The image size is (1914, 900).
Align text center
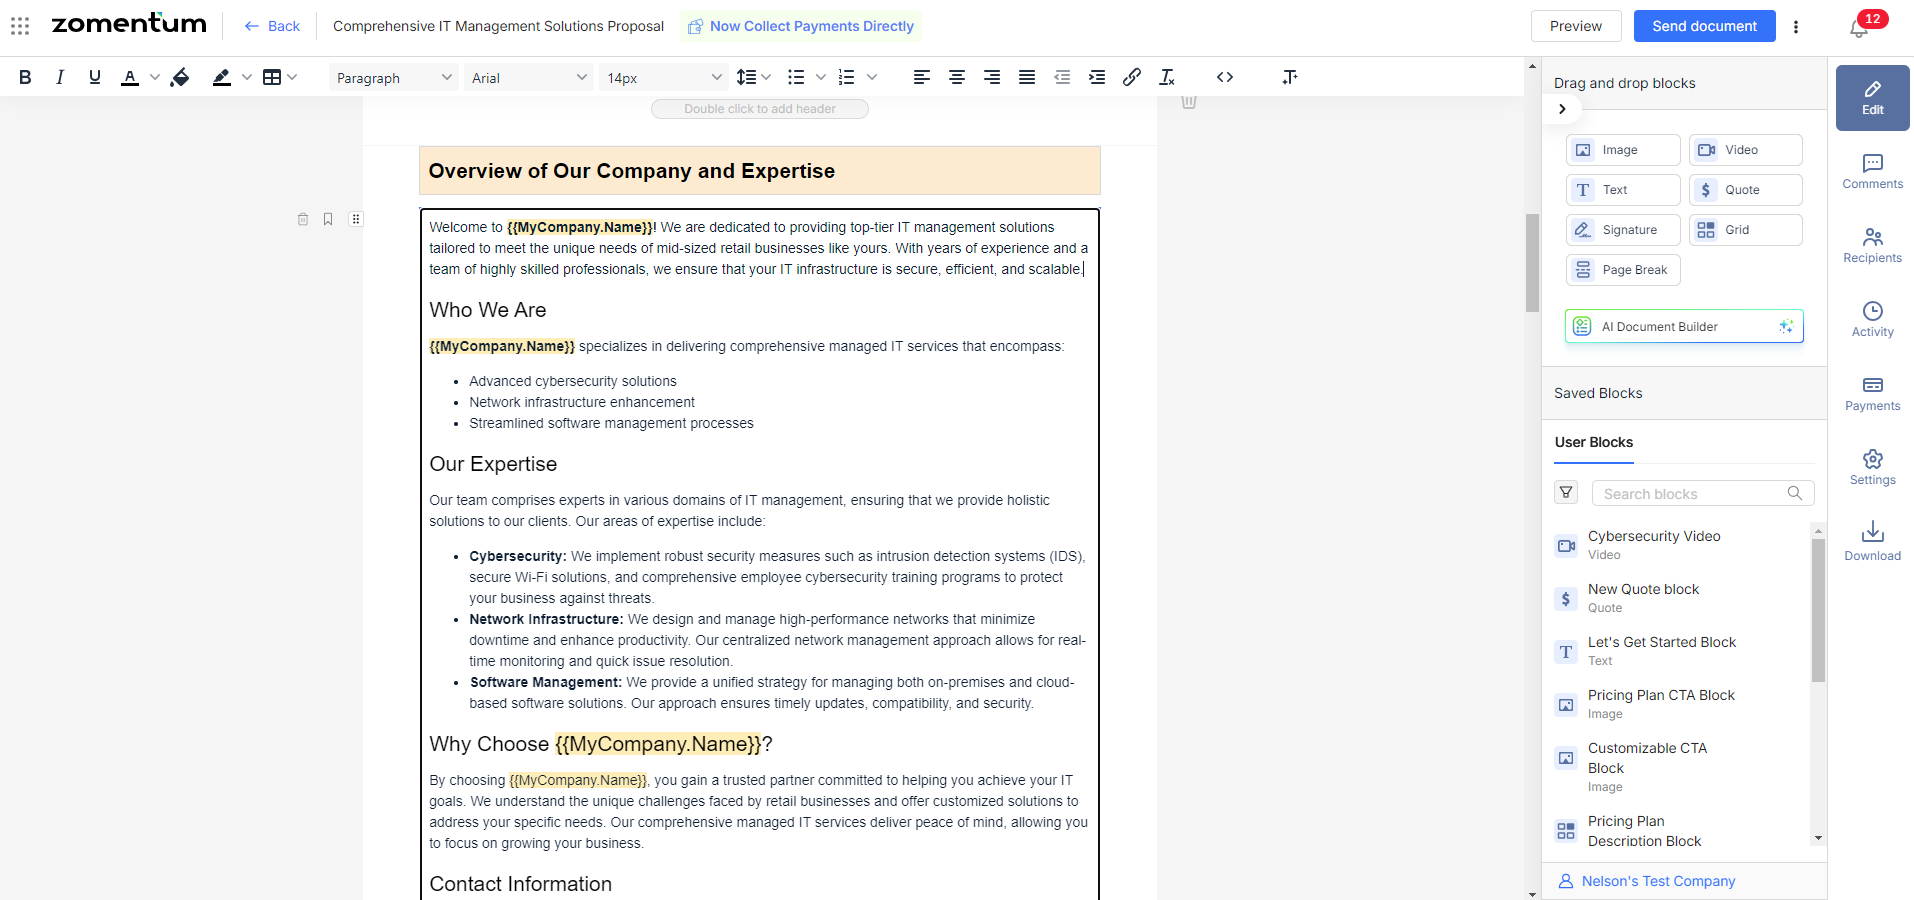(x=957, y=77)
